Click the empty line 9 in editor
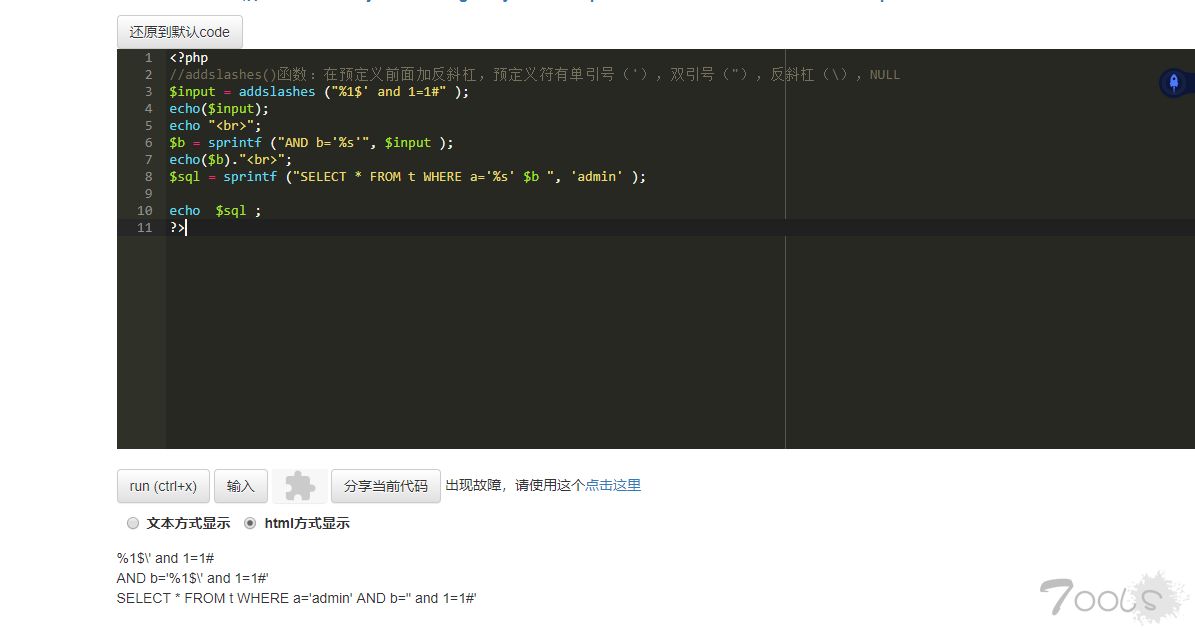This screenshot has width=1195, height=631. (x=400, y=194)
